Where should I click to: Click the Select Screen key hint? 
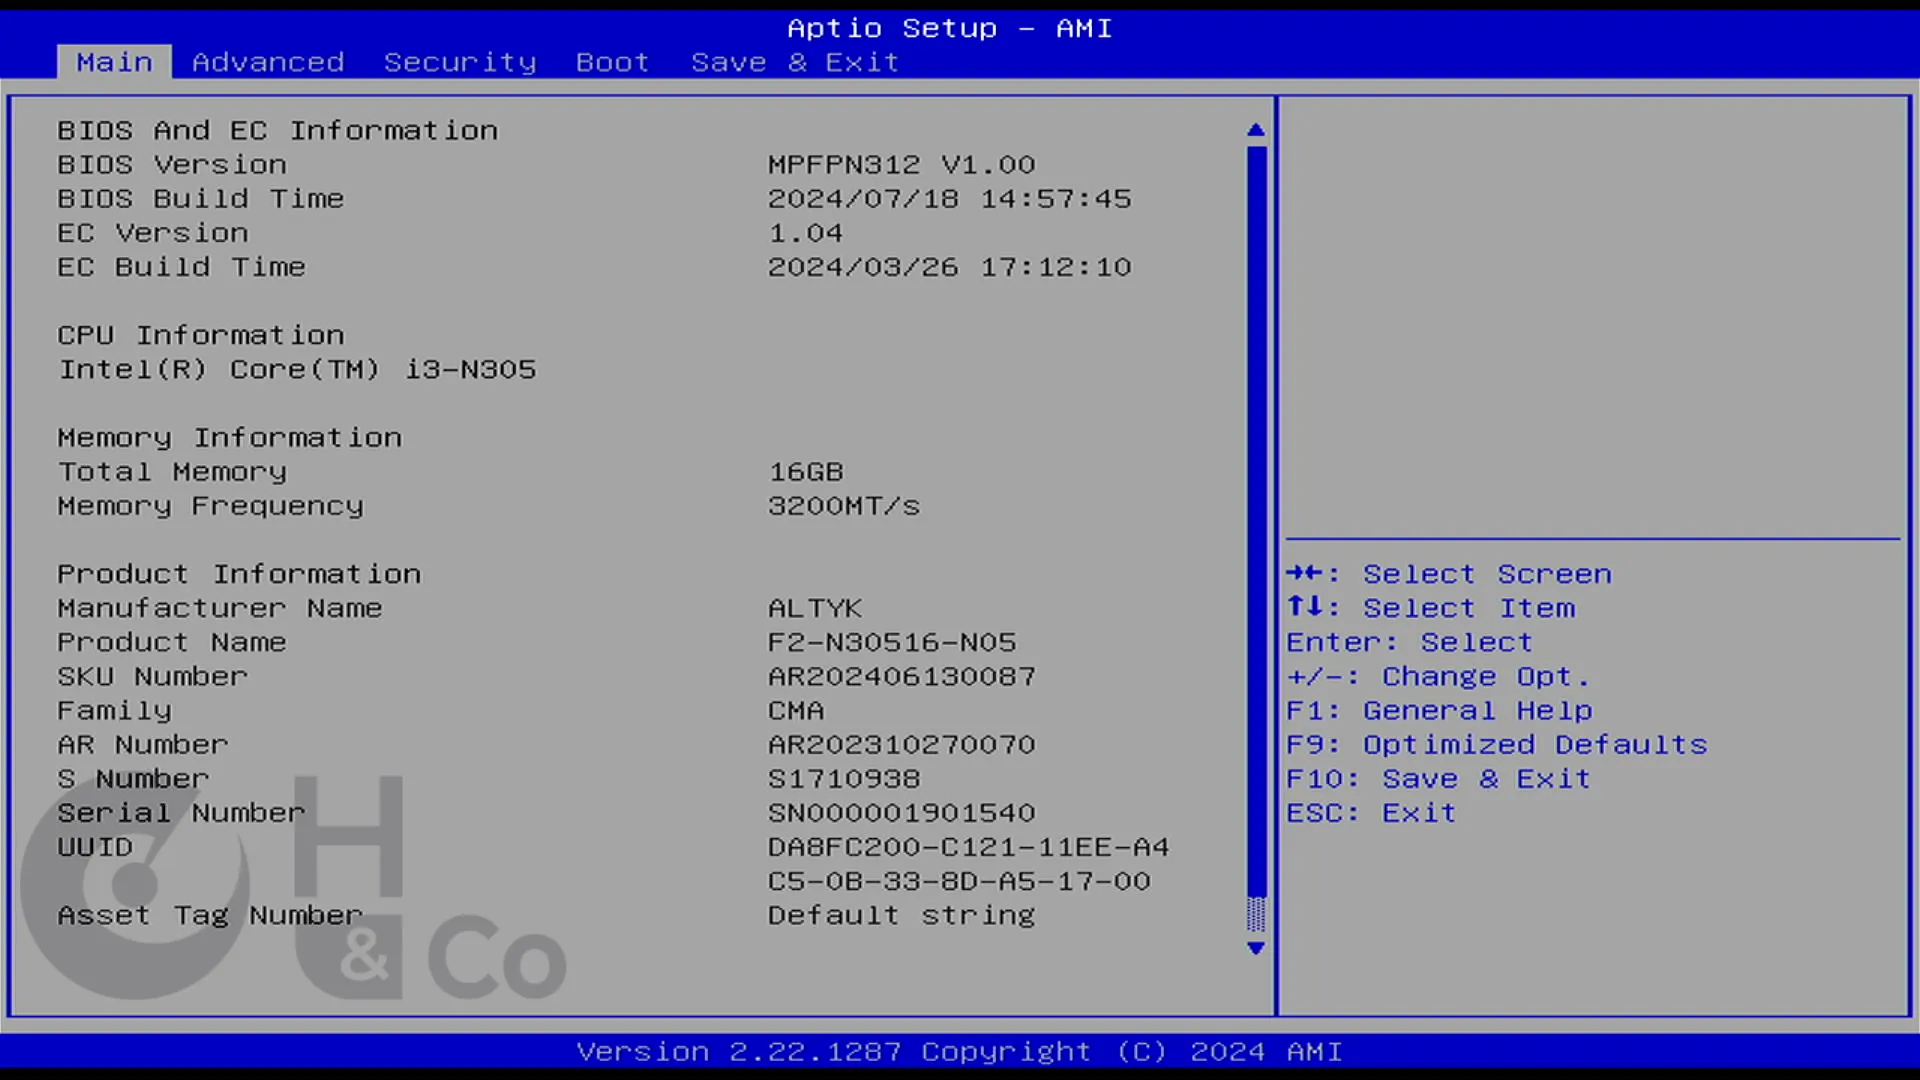tap(1449, 574)
